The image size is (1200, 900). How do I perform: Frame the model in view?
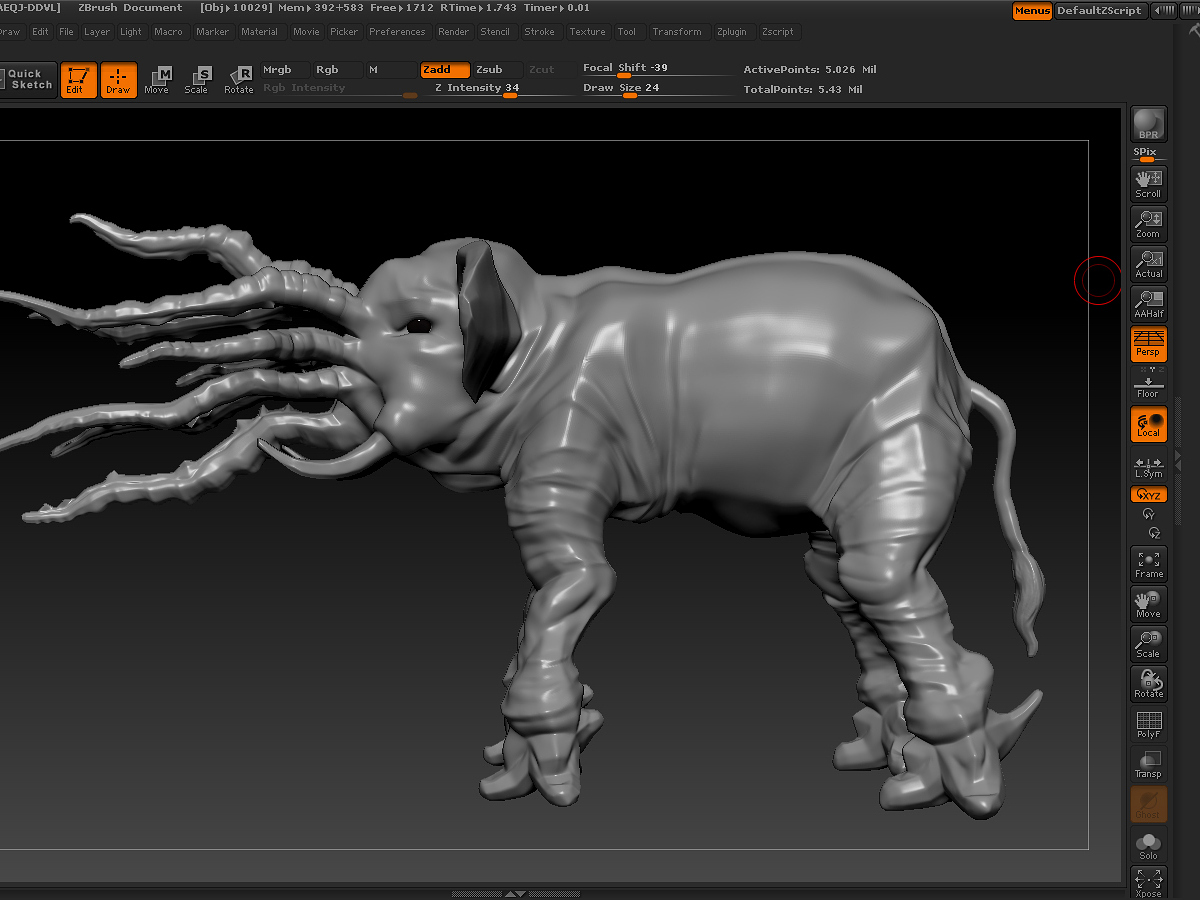1148,564
